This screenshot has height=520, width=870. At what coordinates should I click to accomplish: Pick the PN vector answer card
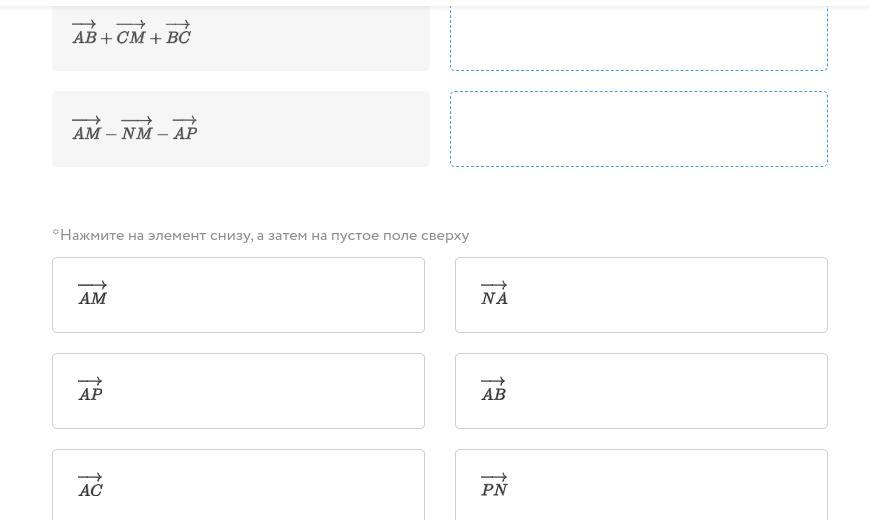[641, 485]
